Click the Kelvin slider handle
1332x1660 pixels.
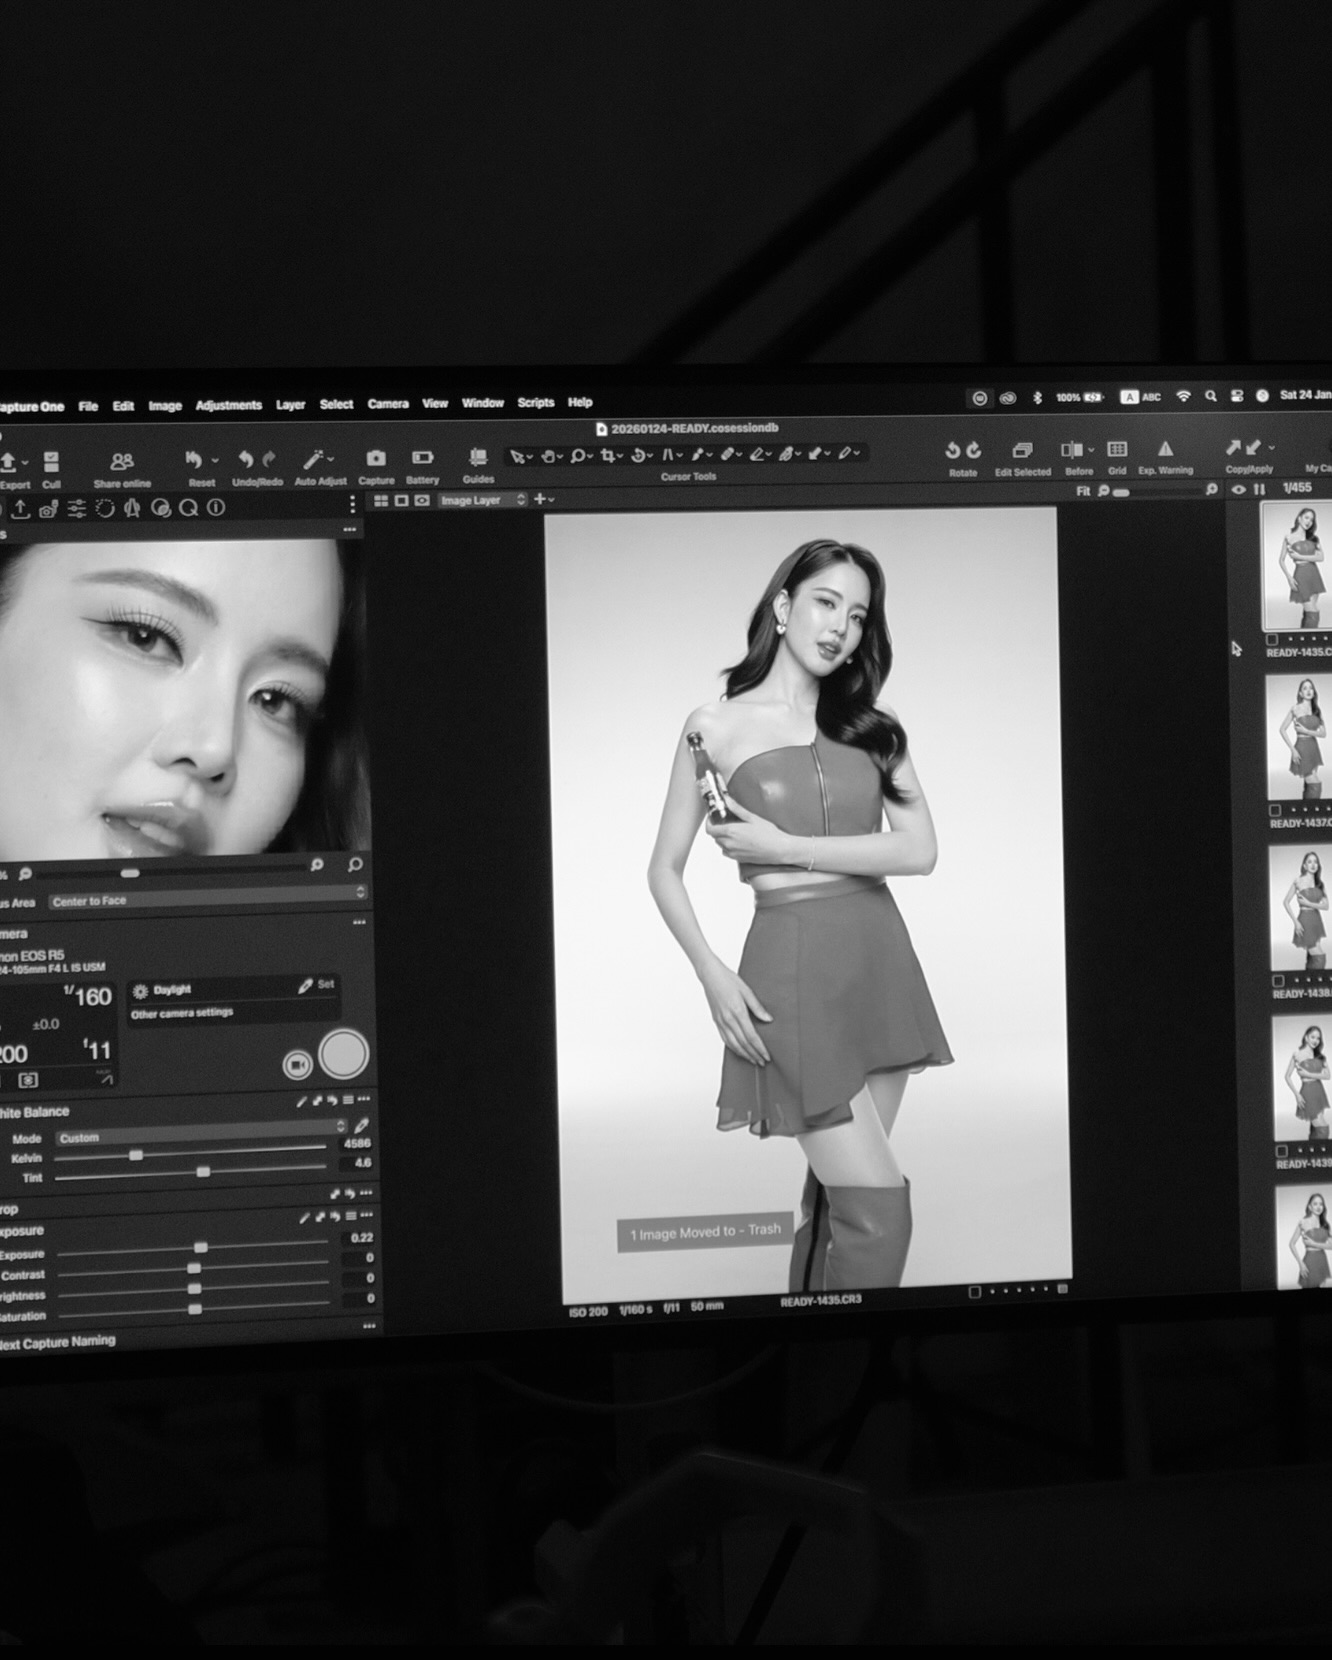136,1156
